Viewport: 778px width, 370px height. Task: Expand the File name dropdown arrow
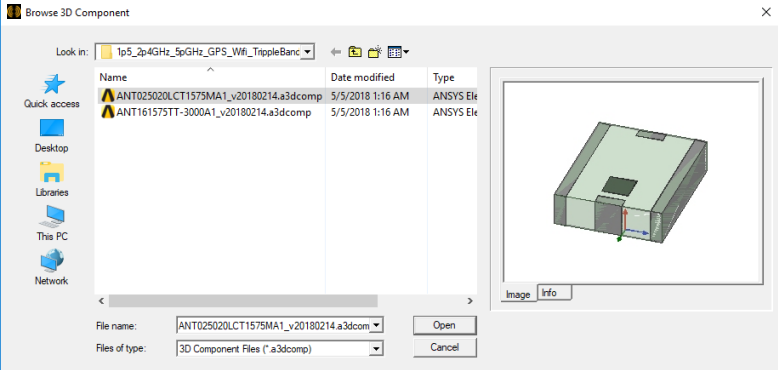(x=377, y=325)
